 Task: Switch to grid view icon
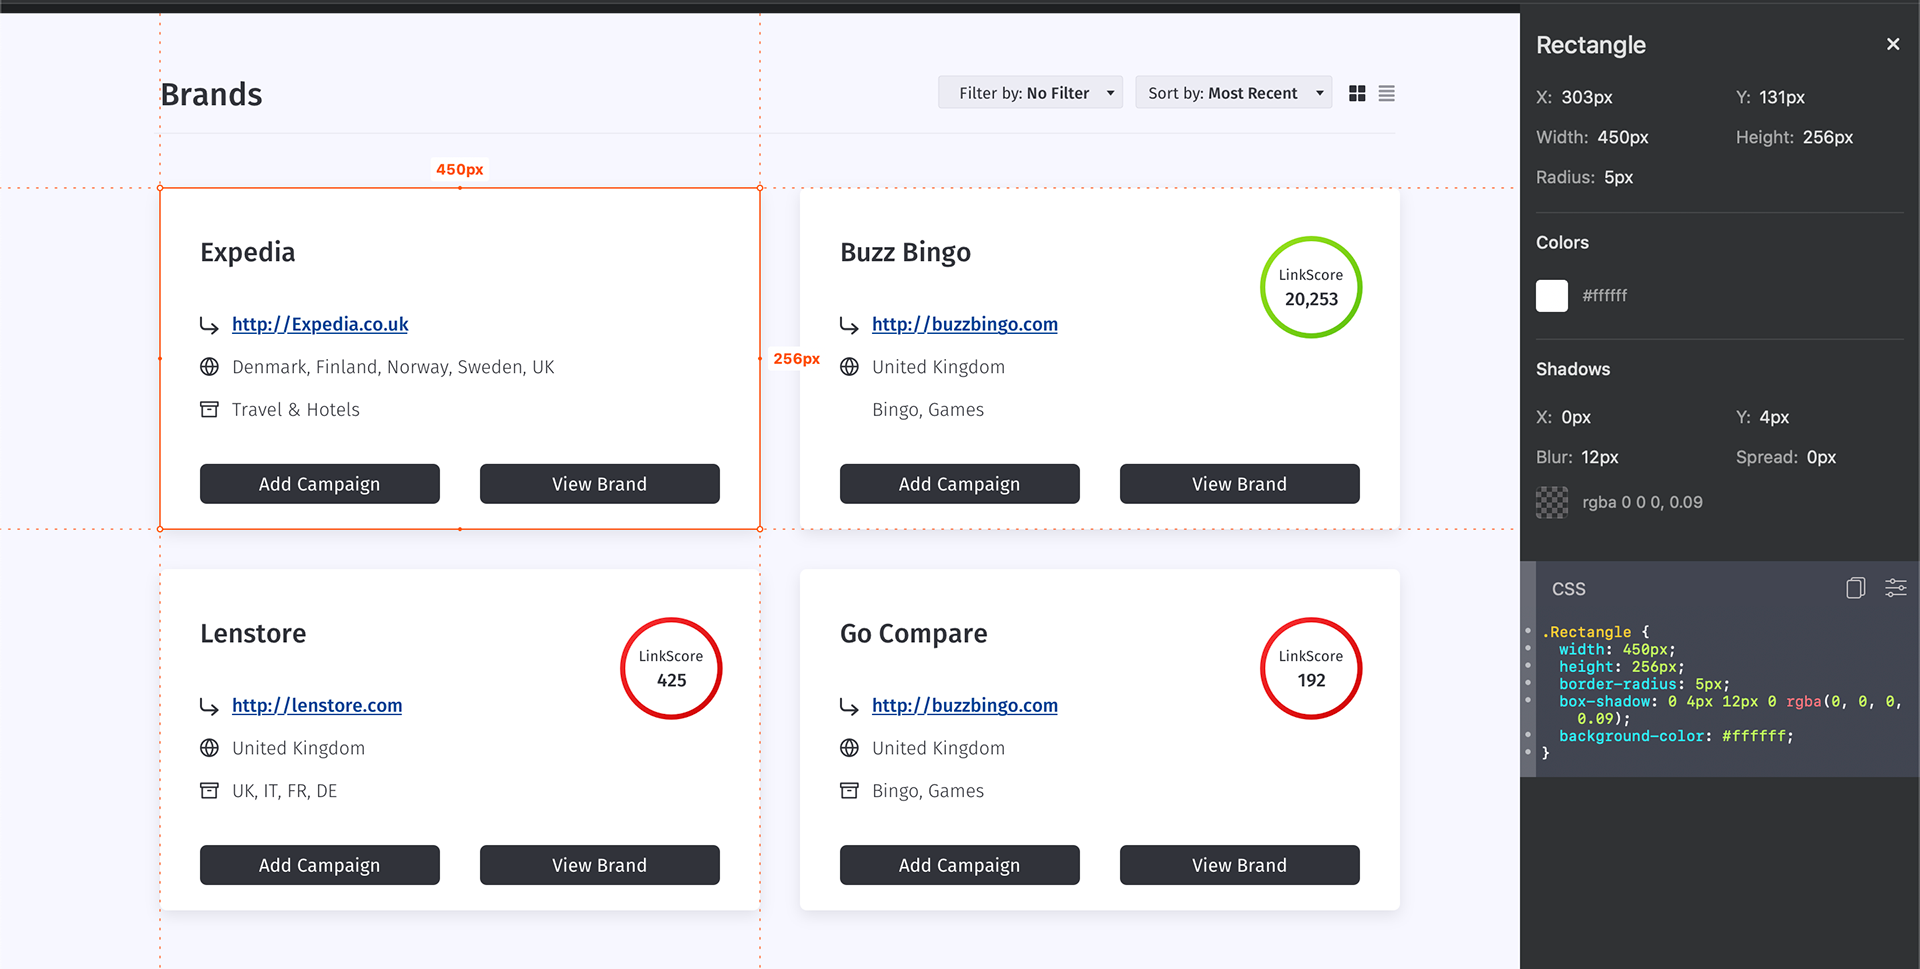click(1357, 93)
